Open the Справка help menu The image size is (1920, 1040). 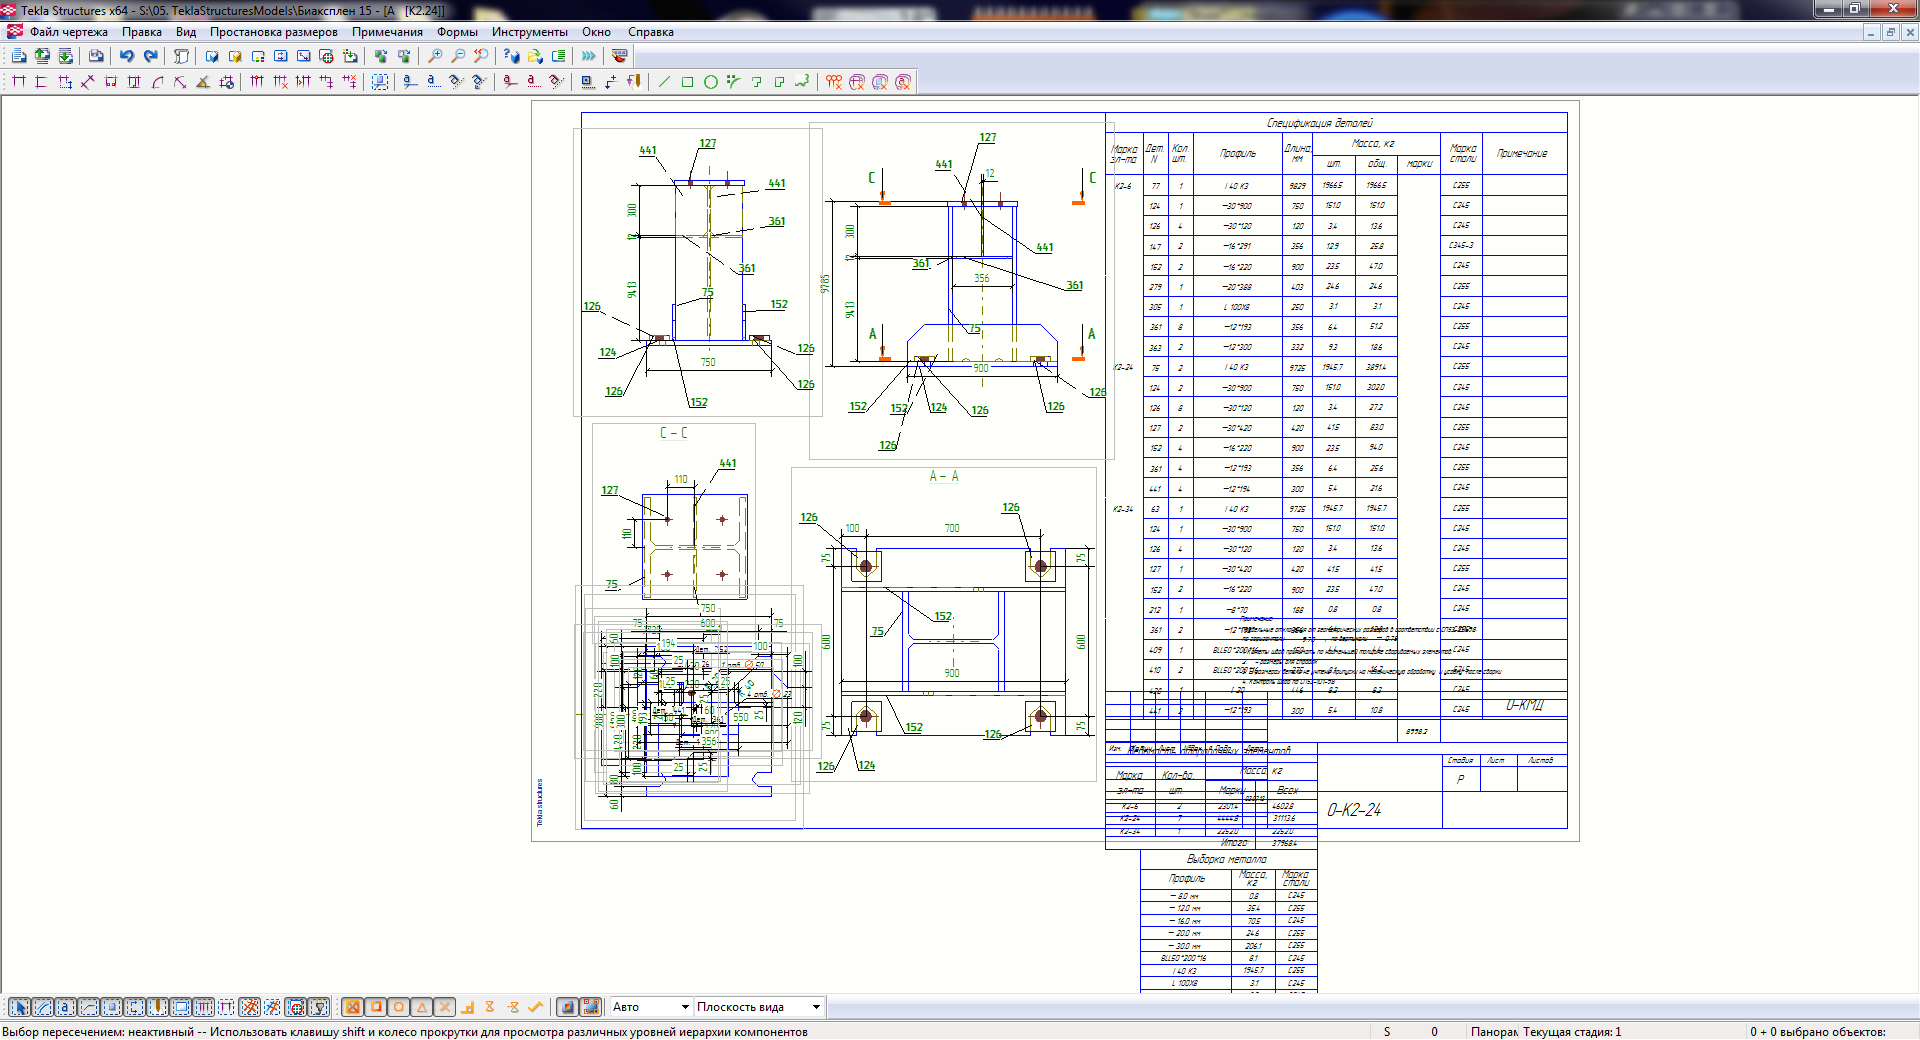650,32
